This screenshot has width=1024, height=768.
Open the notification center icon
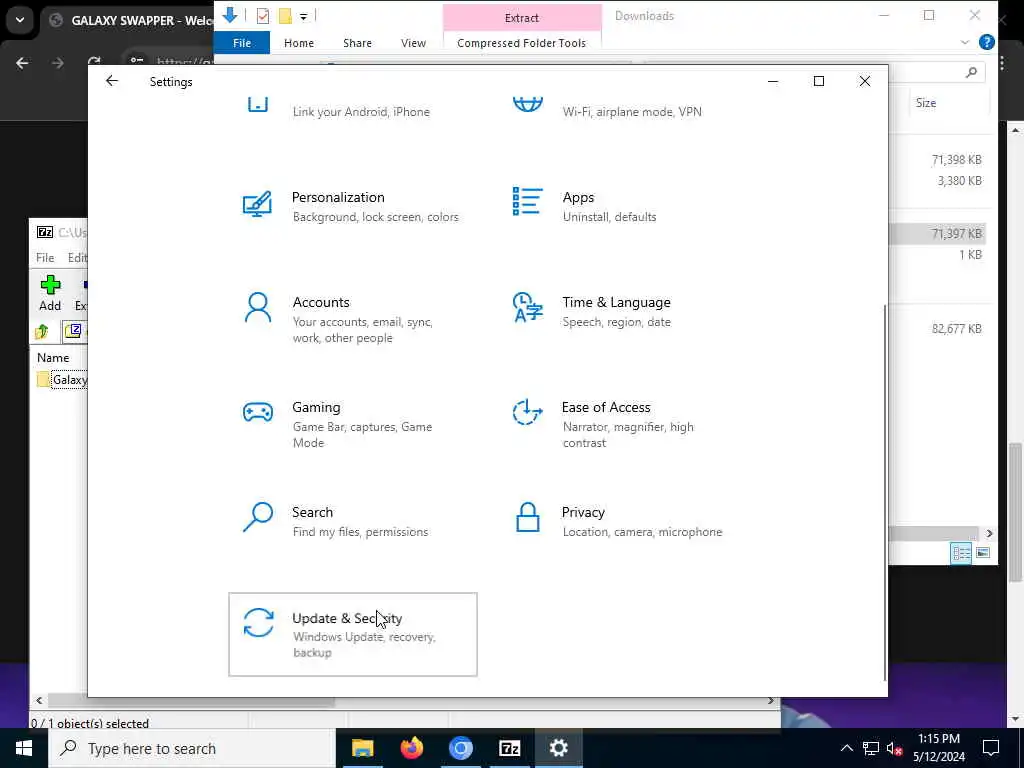pos(991,748)
